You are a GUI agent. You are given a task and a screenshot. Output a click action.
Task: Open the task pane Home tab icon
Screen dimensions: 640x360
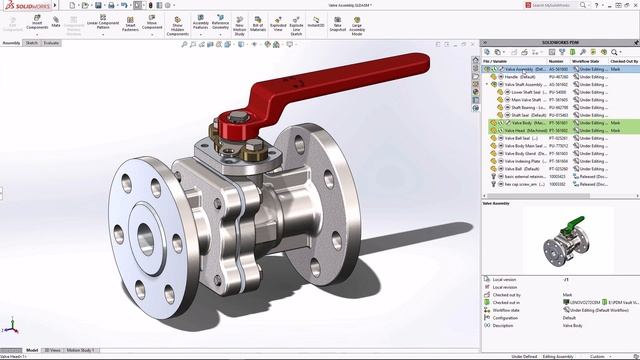point(476,60)
